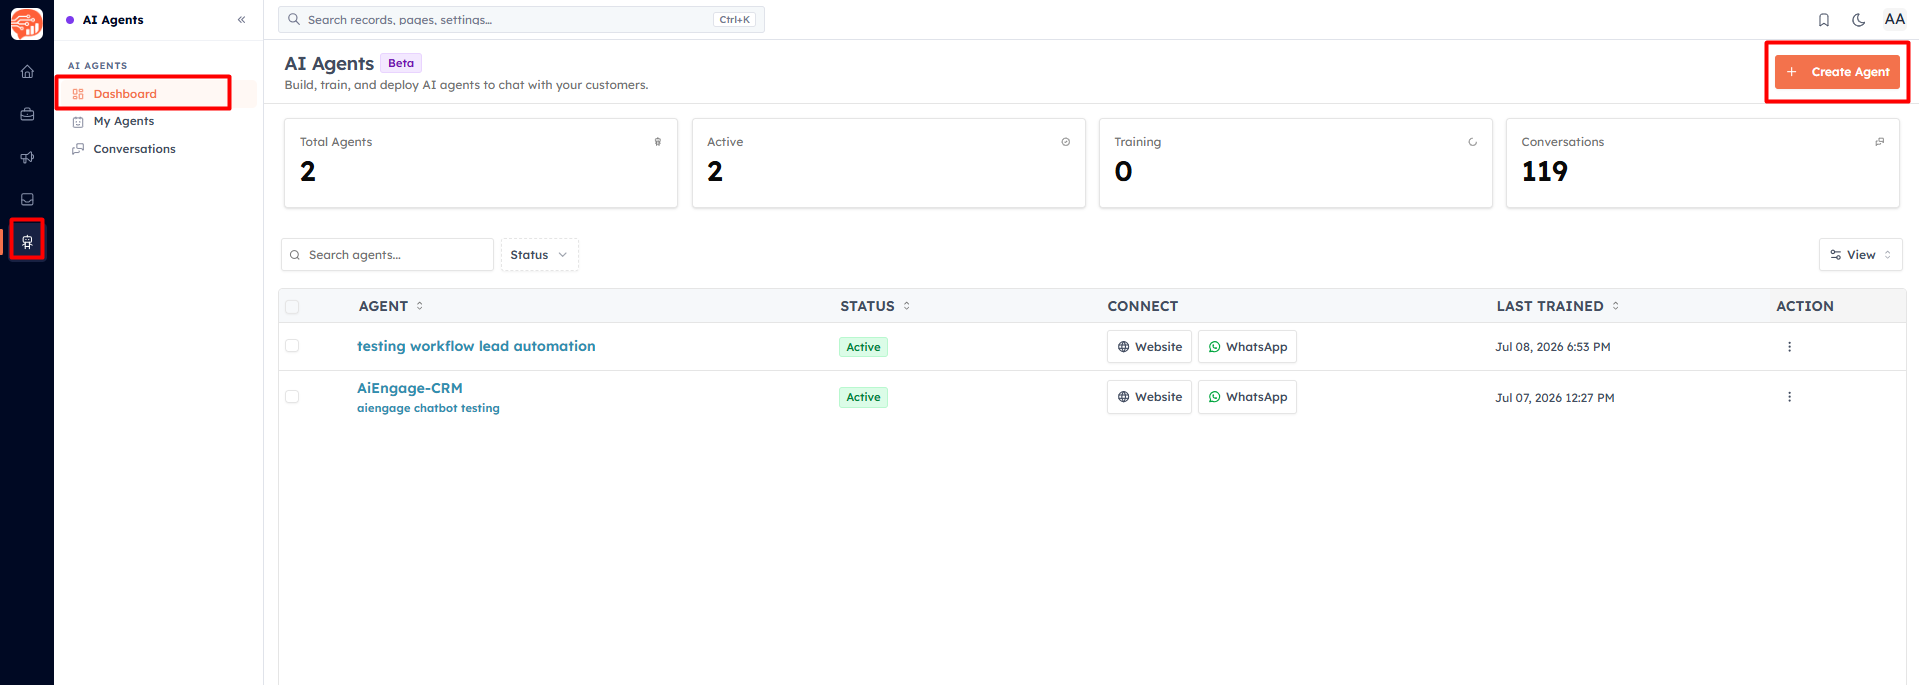This screenshot has width=1919, height=685.
Task: Open testing workflow lead automation agent
Action: [476, 346]
